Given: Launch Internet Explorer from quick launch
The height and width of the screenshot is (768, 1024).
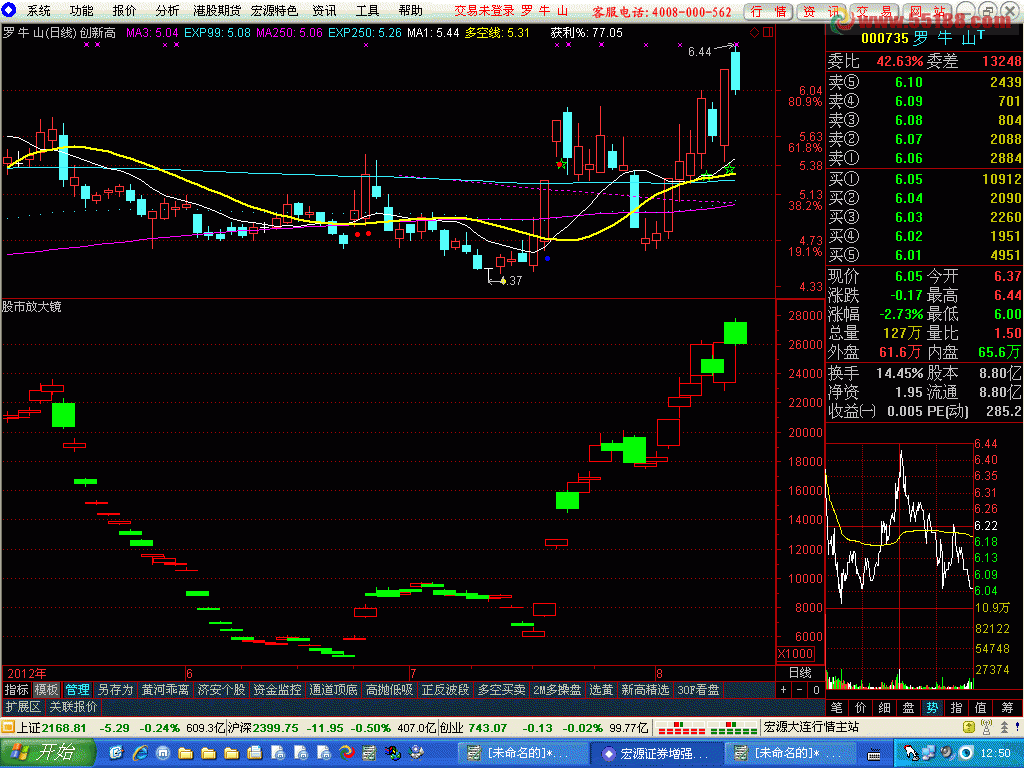Looking at the screenshot, I should pos(140,753).
